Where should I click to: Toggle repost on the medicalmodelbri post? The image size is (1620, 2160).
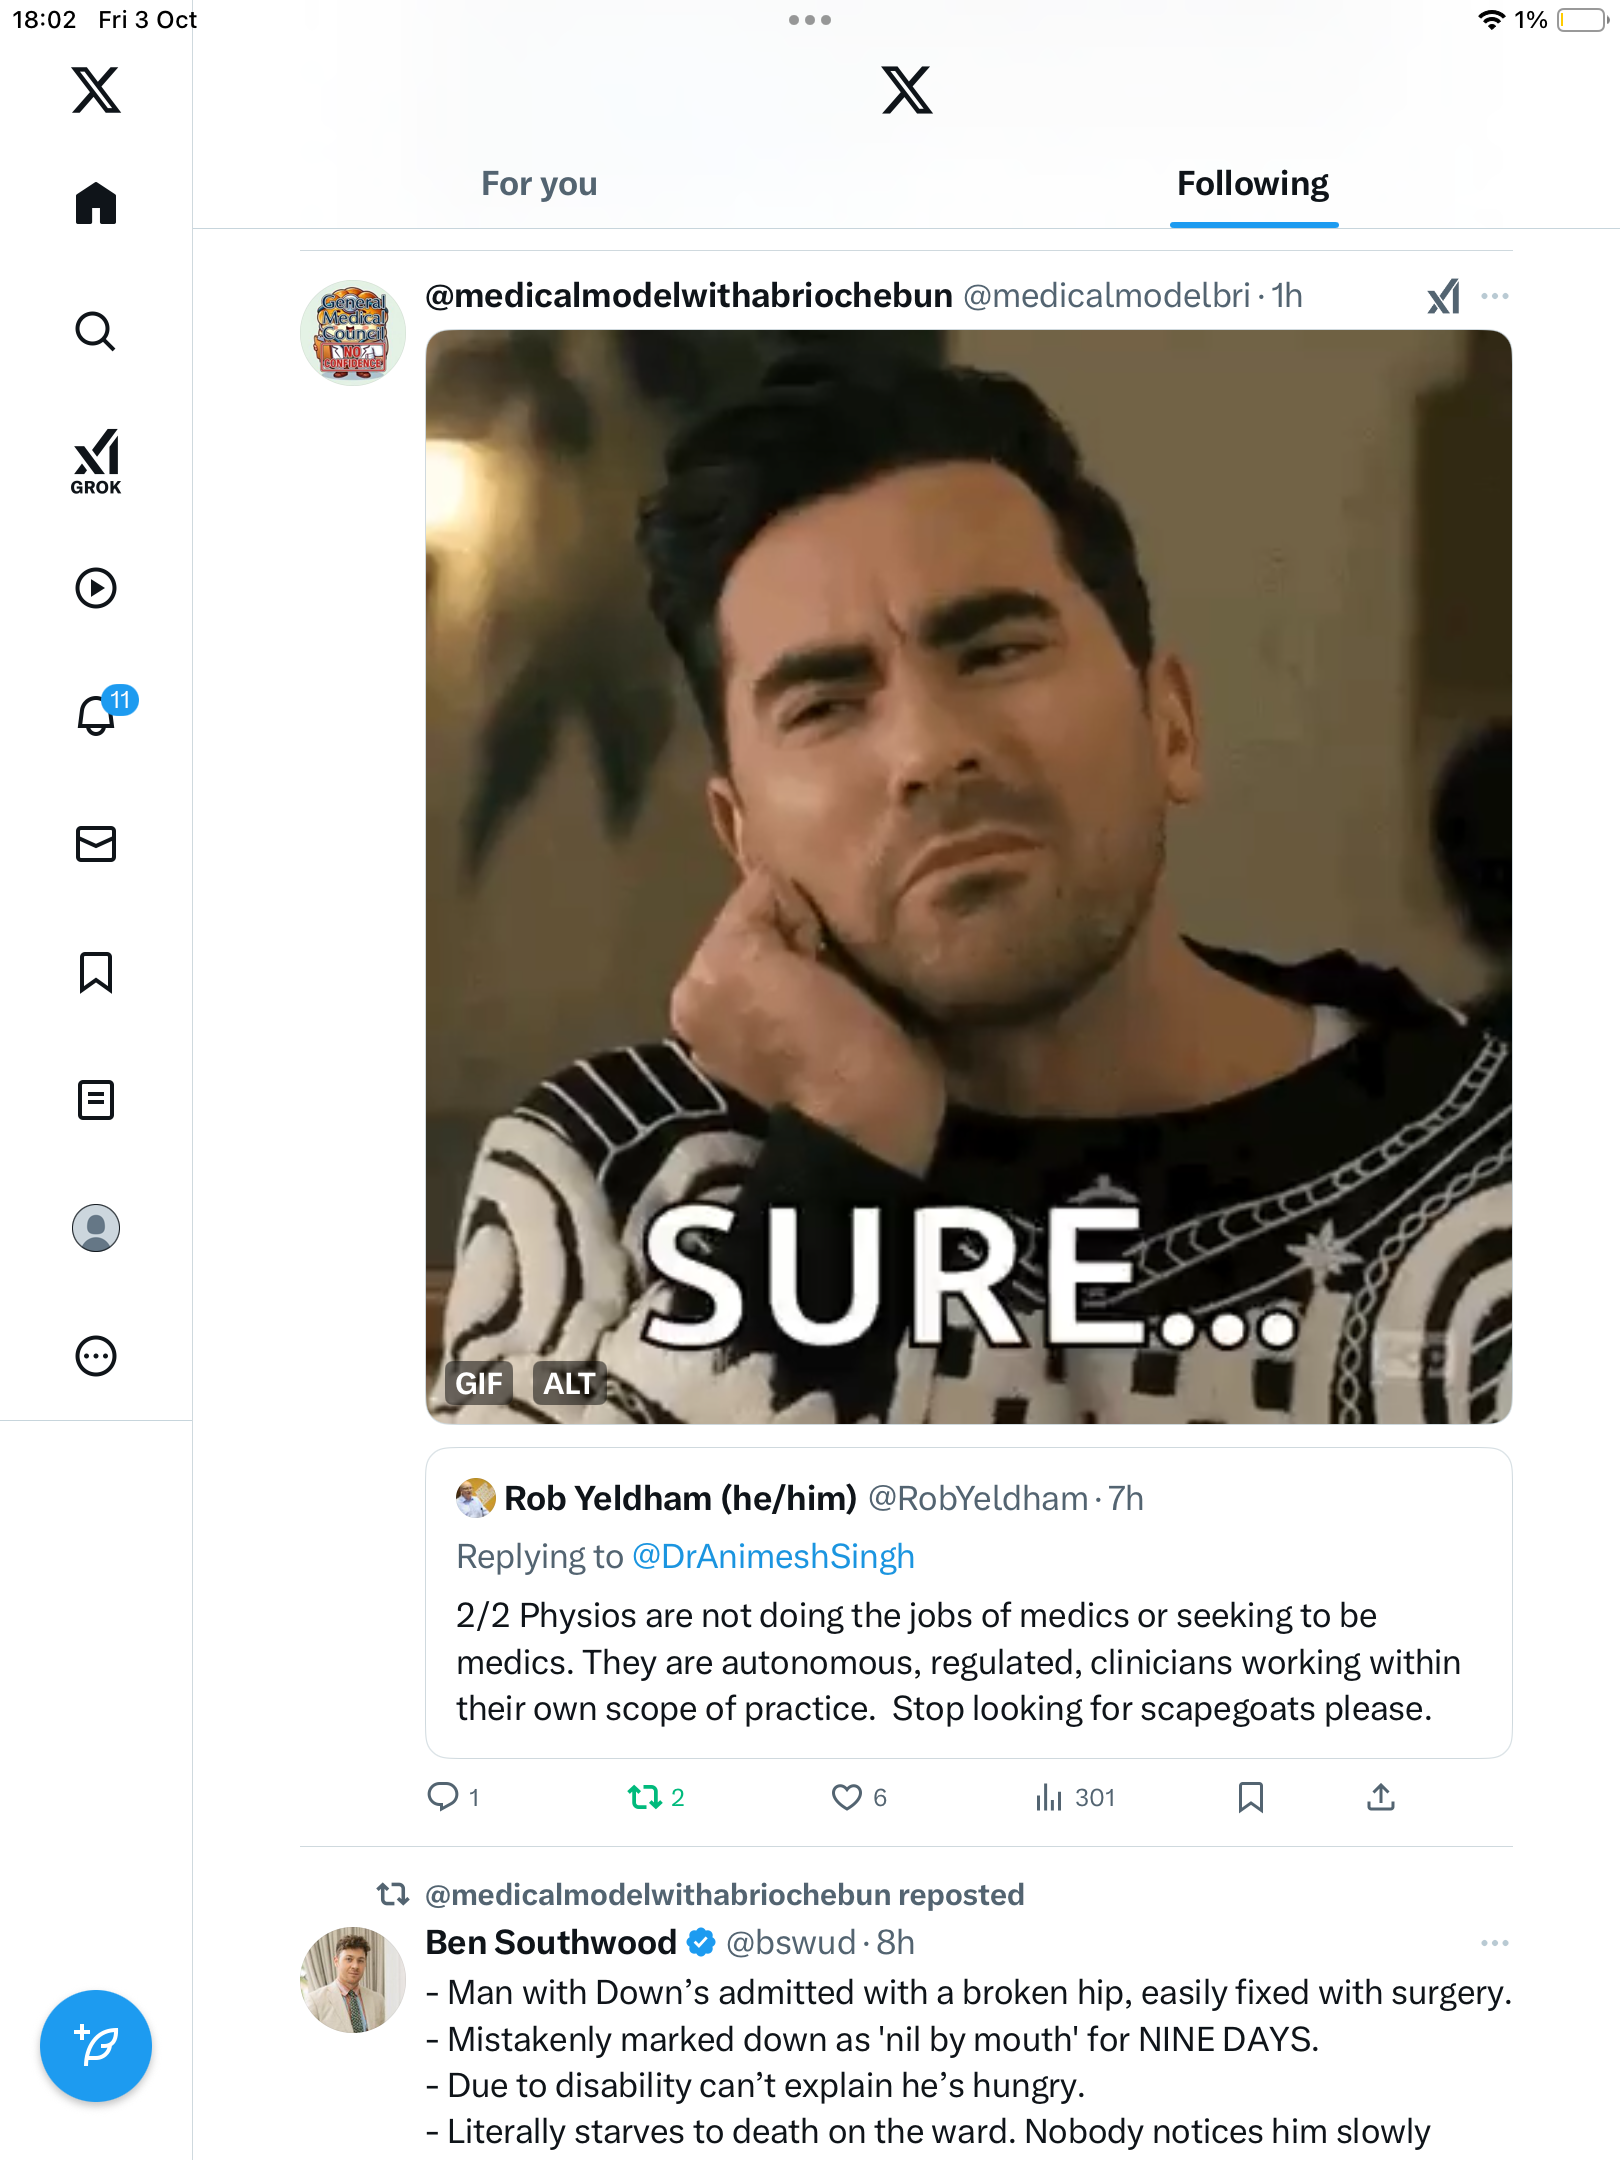coord(645,1797)
